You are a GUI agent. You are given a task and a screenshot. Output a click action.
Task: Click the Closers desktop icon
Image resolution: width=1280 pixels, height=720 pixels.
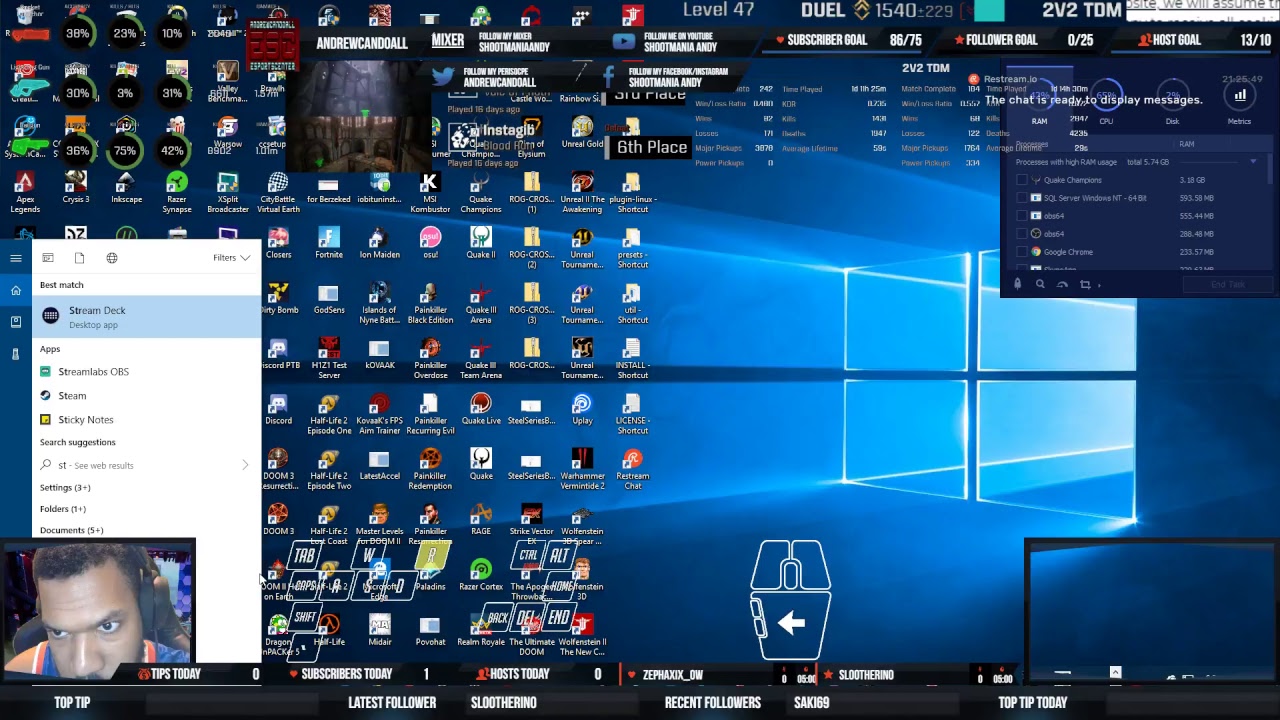click(x=278, y=243)
